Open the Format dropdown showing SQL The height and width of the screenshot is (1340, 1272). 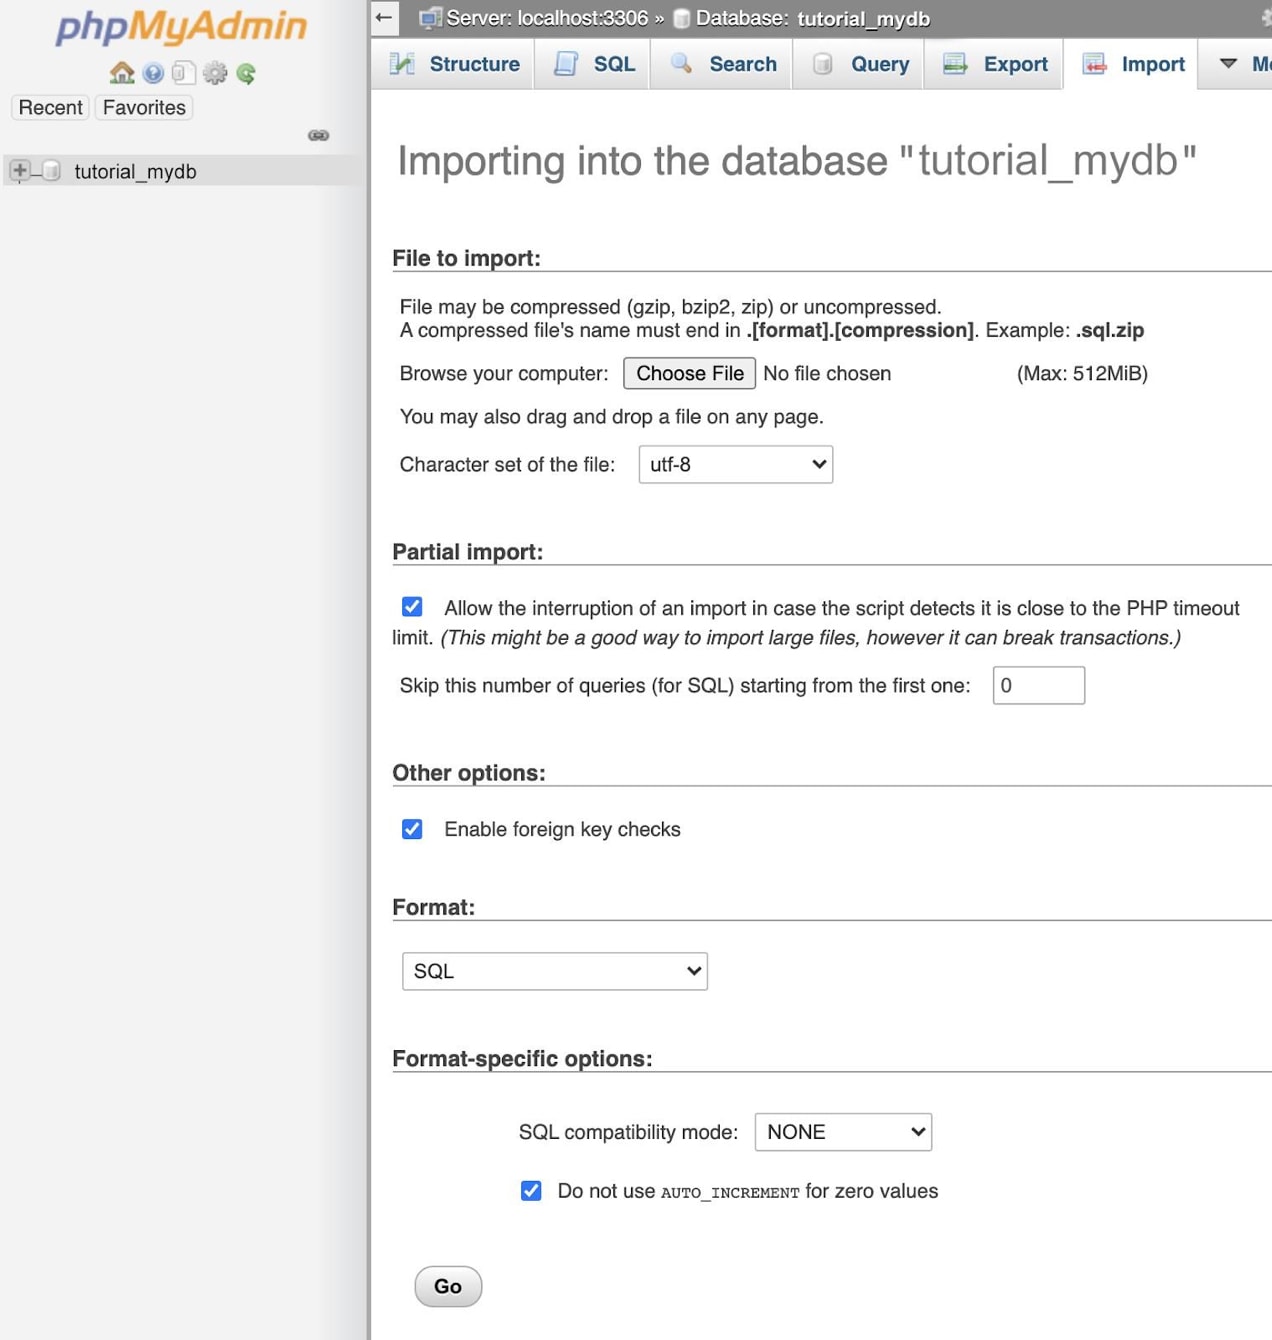click(554, 970)
